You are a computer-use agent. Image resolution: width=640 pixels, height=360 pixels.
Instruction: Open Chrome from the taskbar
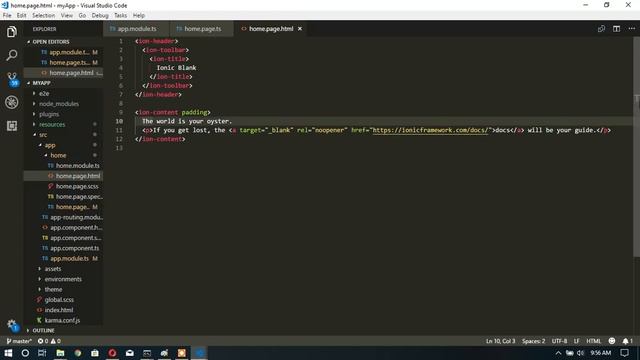pyautogui.click(x=78, y=353)
